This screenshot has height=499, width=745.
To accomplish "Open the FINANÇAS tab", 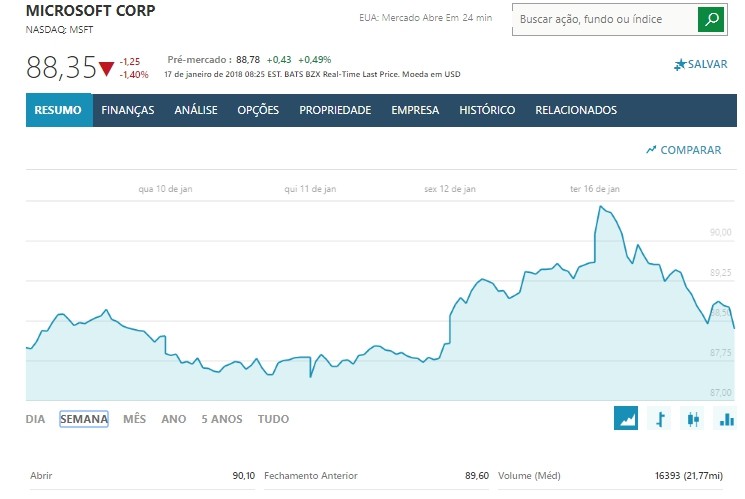I will pyautogui.click(x=128, y=110).
